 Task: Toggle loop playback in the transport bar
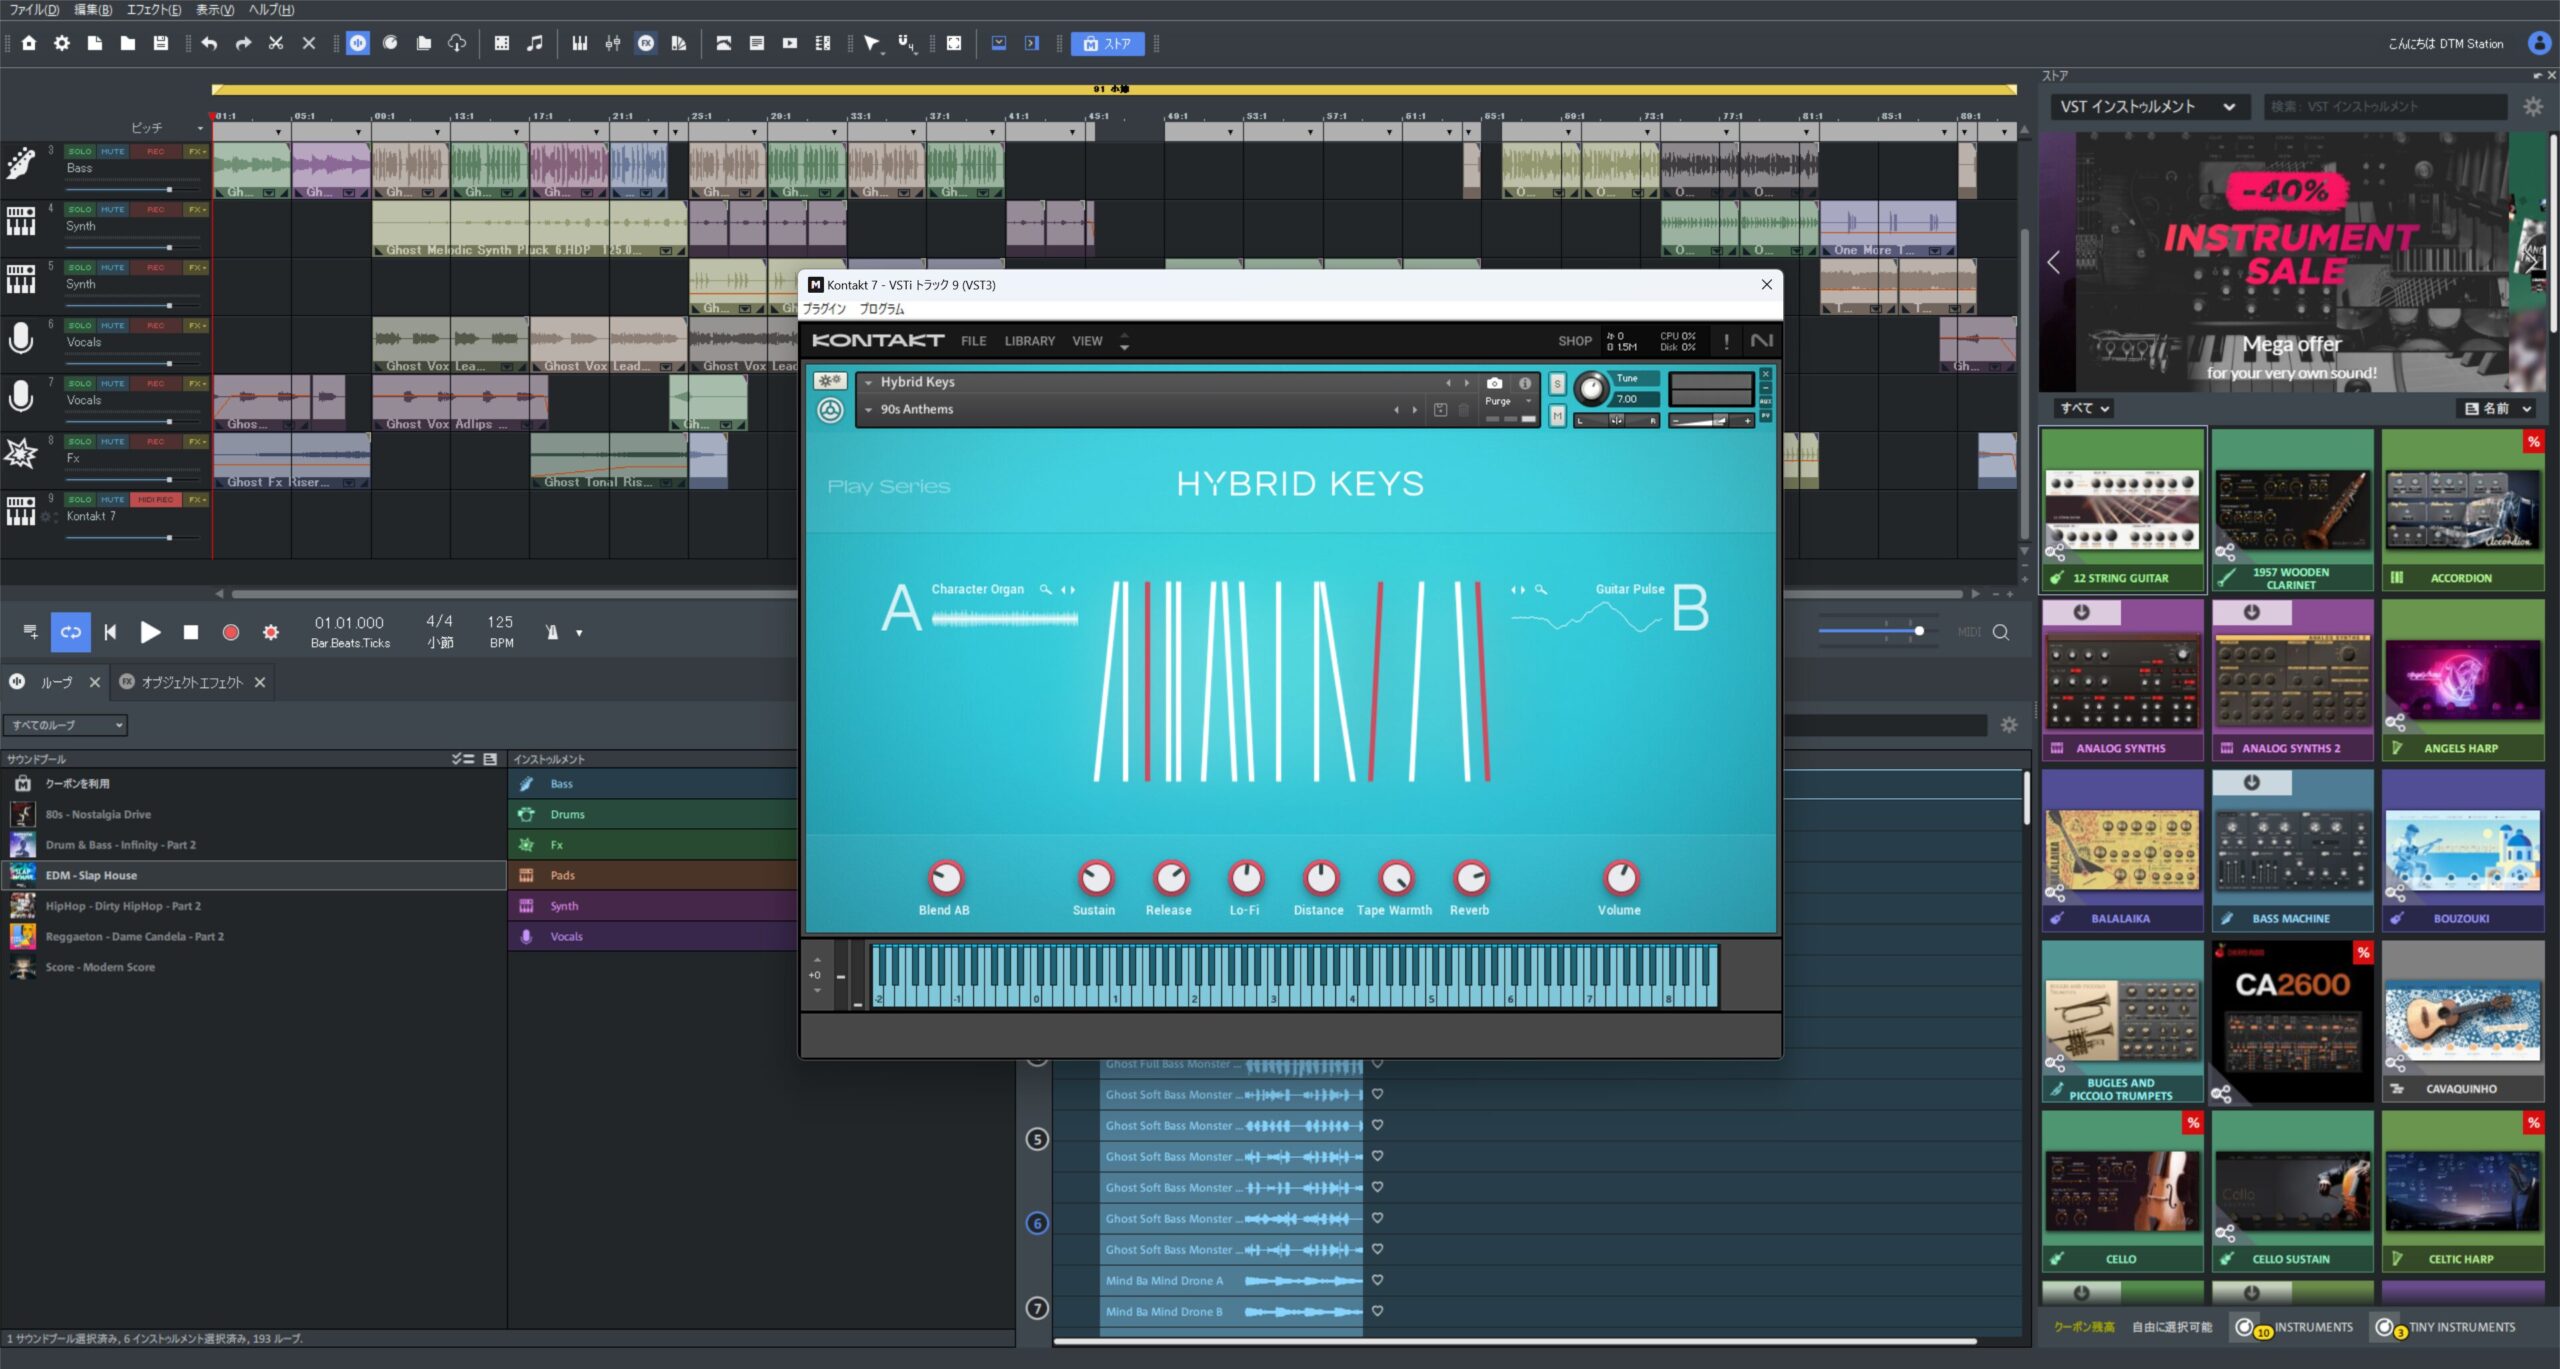pyautogui.click(x=70, y=632)
